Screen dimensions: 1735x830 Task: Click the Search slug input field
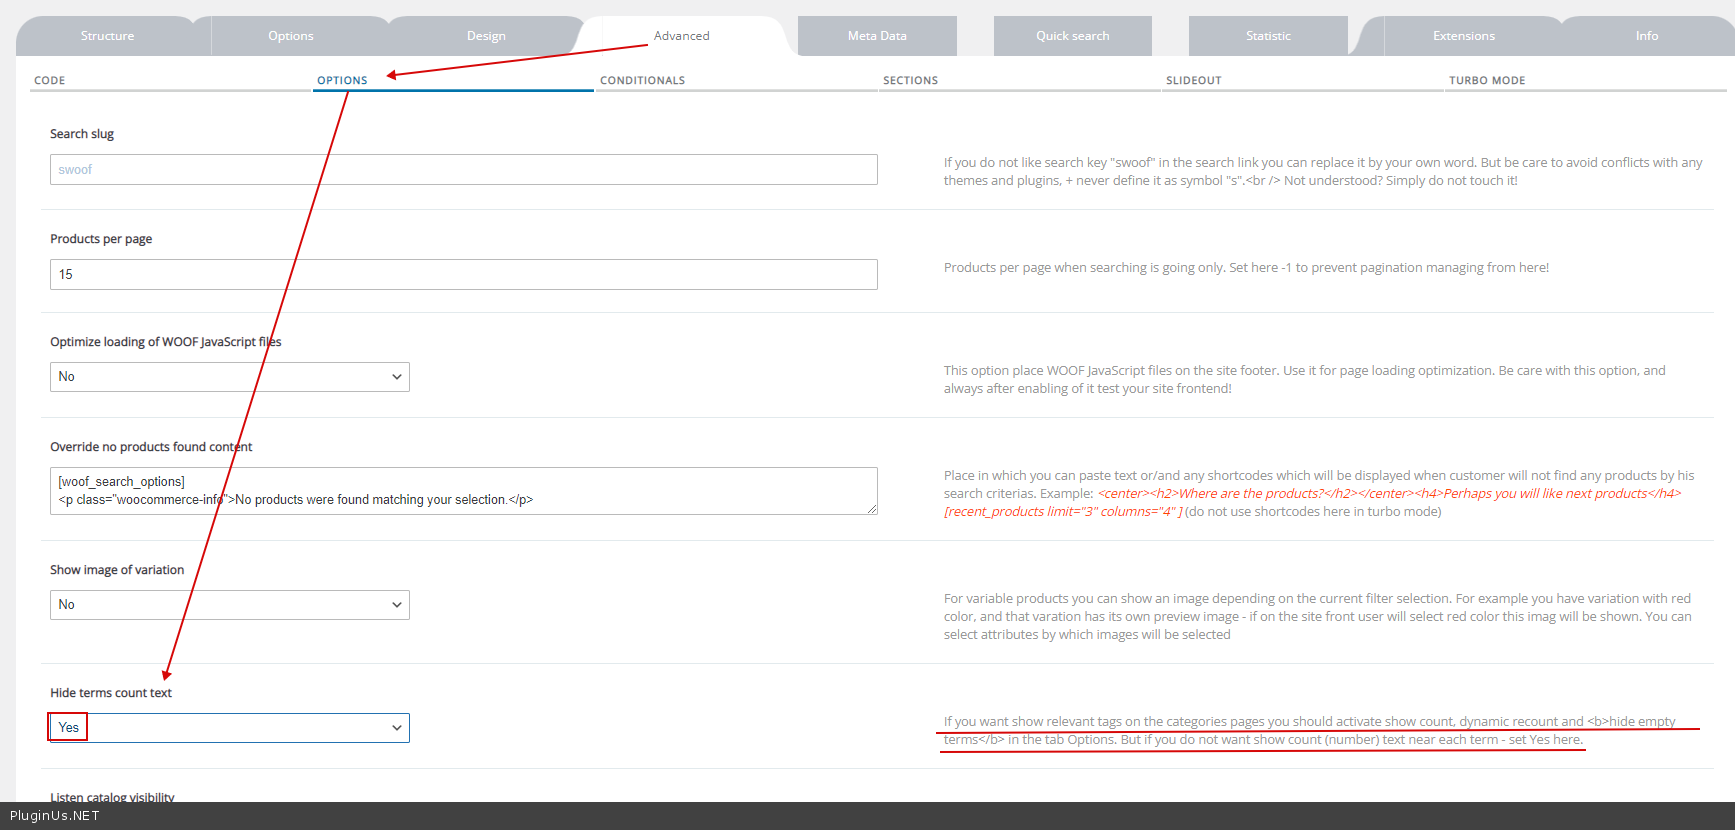(x=463, y=170)
